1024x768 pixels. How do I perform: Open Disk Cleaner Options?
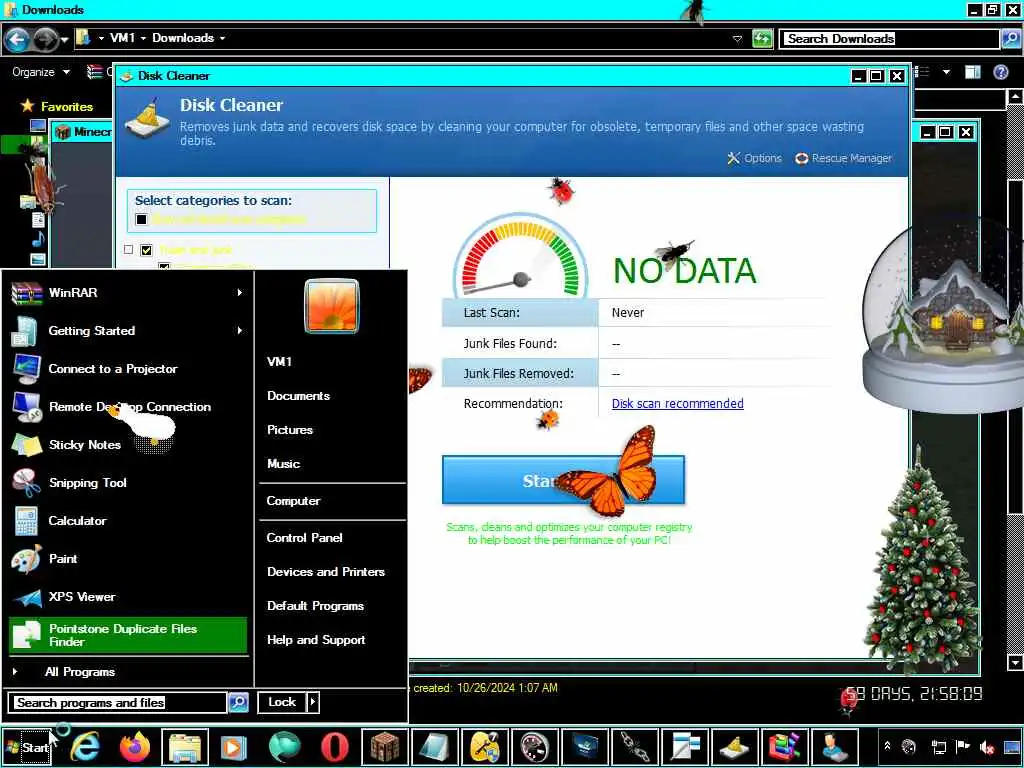[x=754, y=158]
